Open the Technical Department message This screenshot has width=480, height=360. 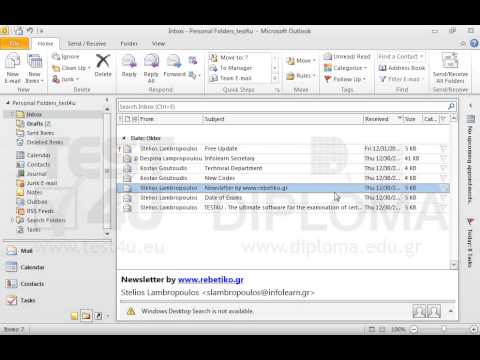click(283, 168)
